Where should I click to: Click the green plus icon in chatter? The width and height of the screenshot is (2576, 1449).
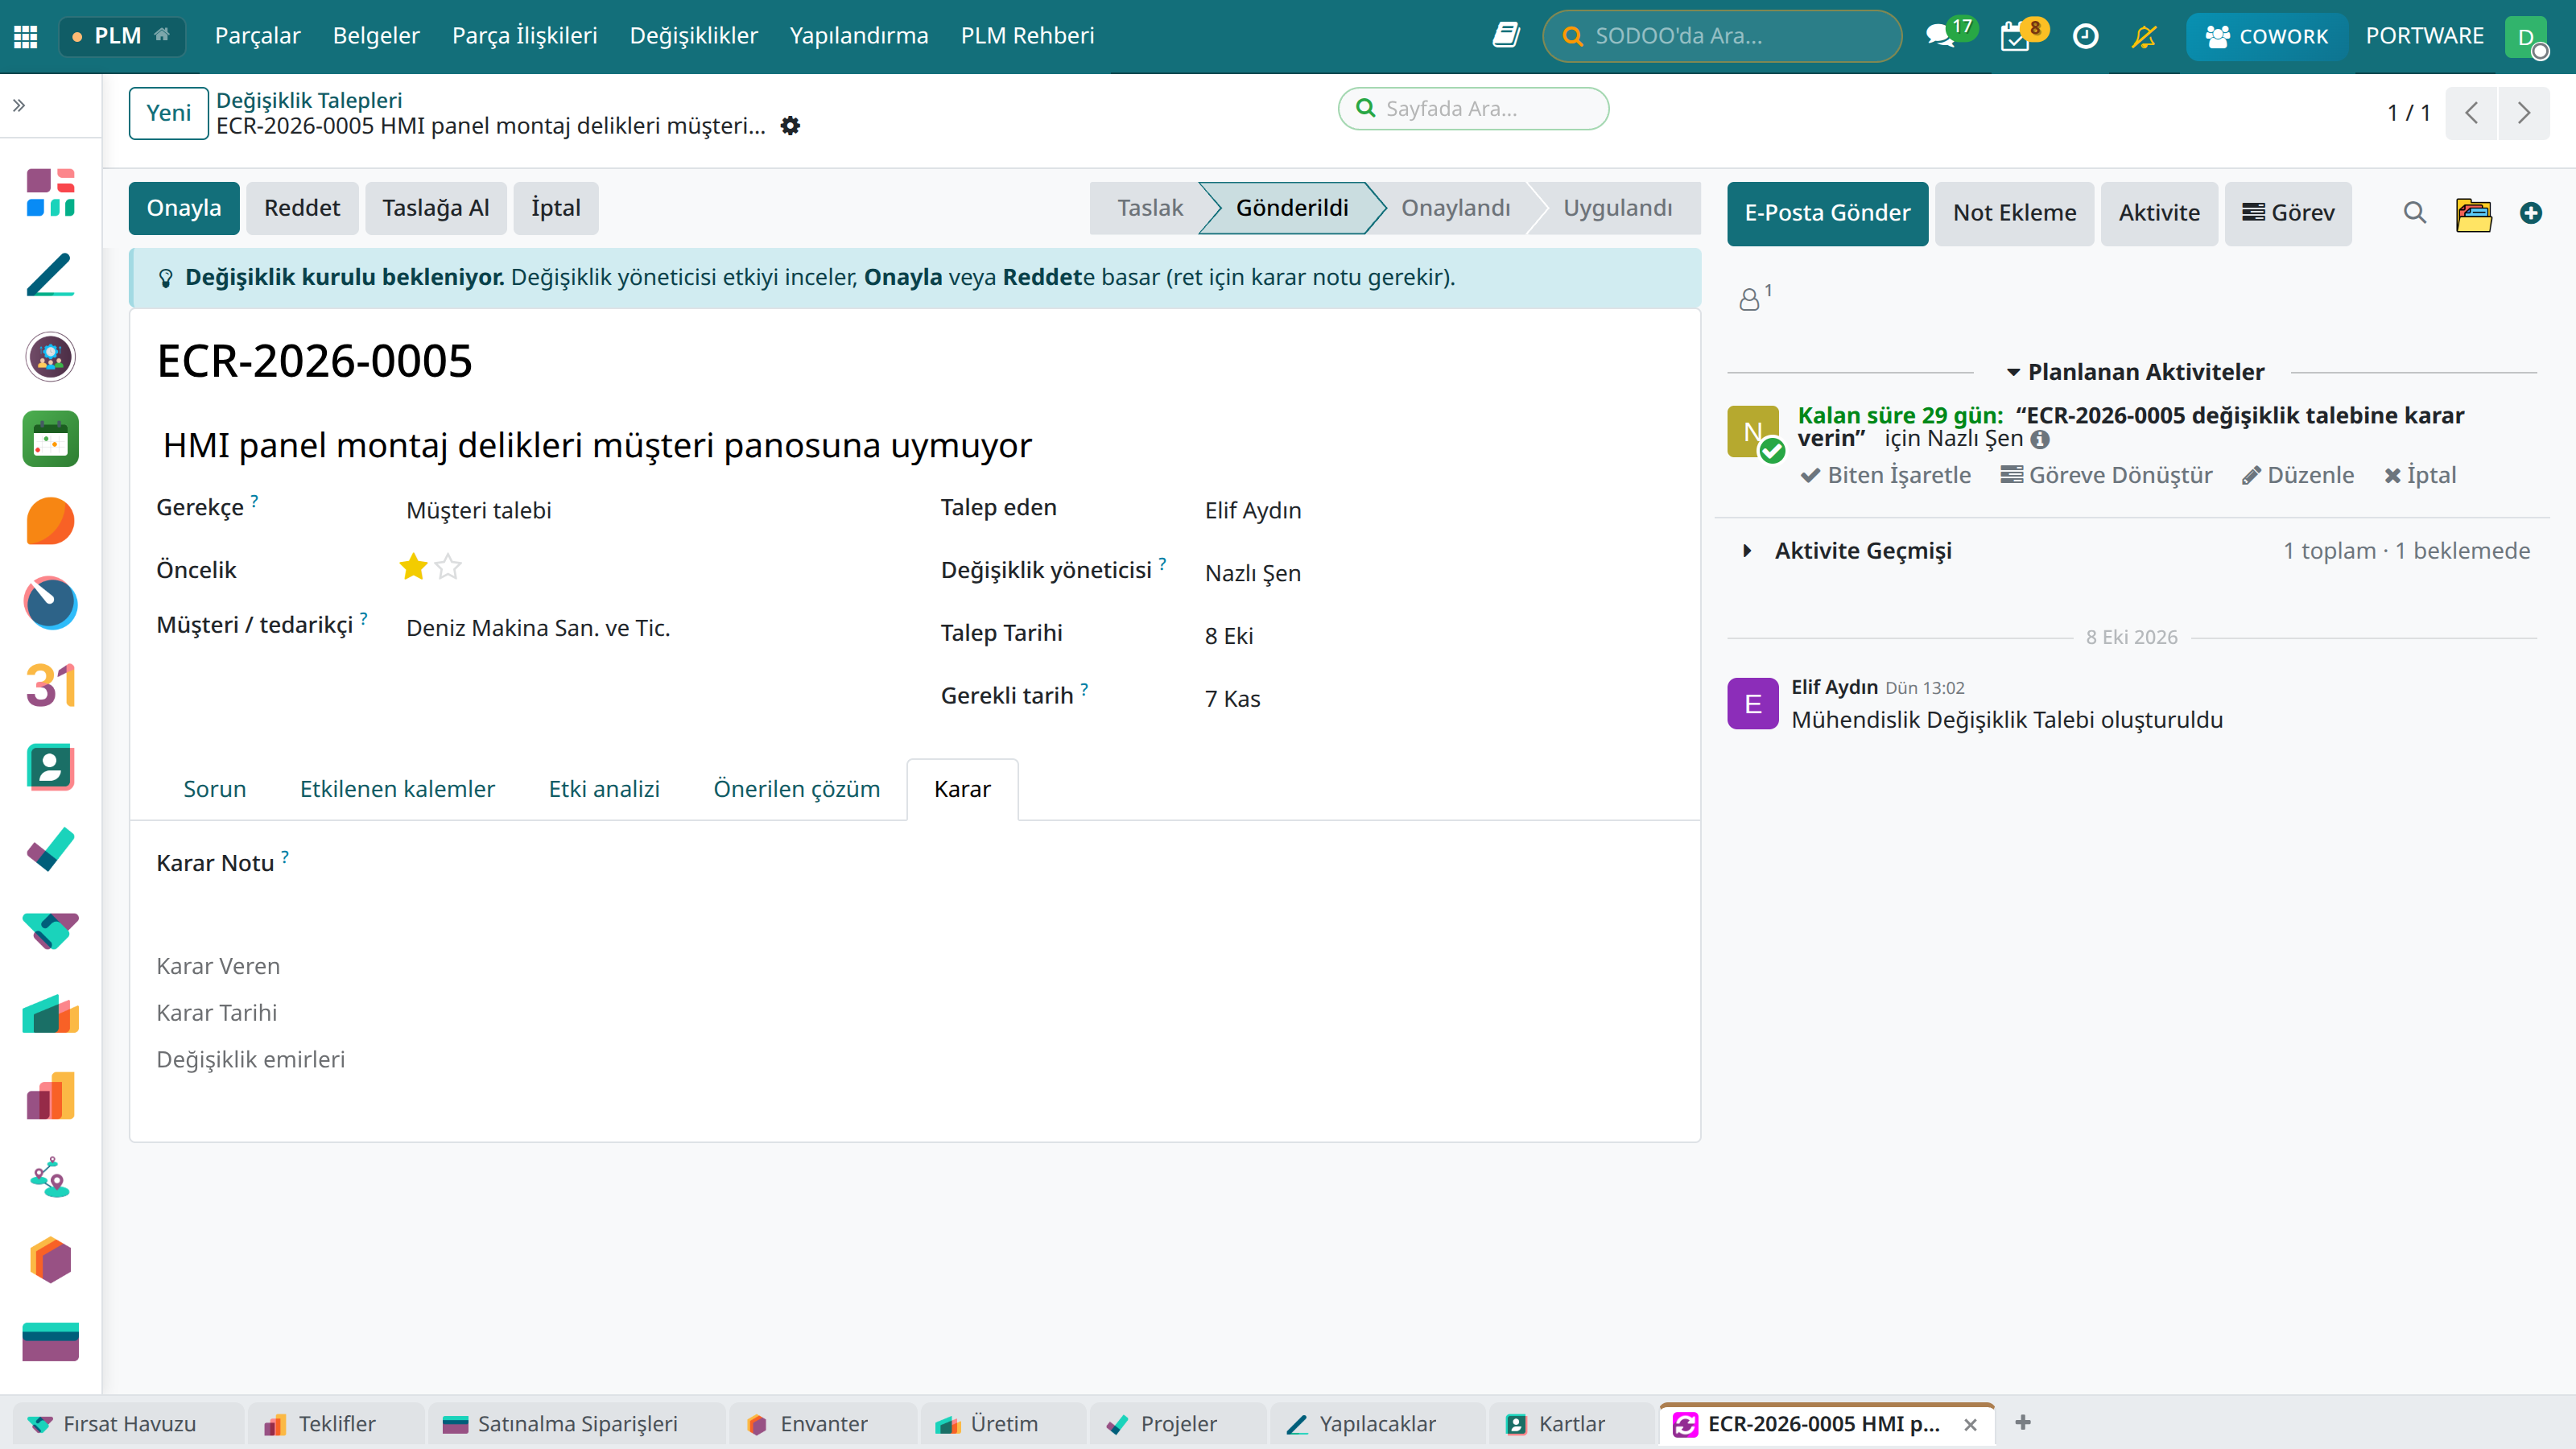point(2531,212)
